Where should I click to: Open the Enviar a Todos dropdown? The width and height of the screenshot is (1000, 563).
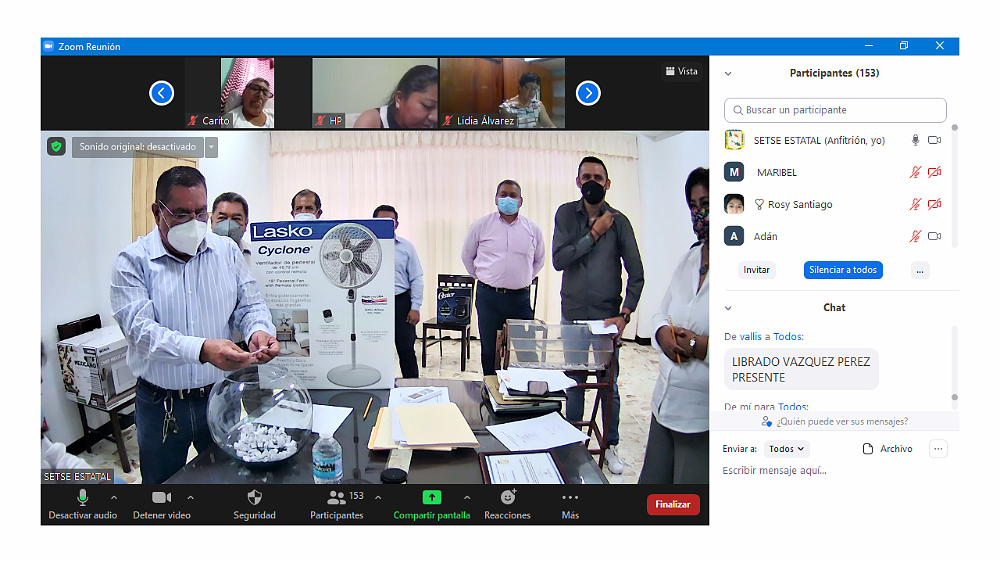click(x=787, y=449)
